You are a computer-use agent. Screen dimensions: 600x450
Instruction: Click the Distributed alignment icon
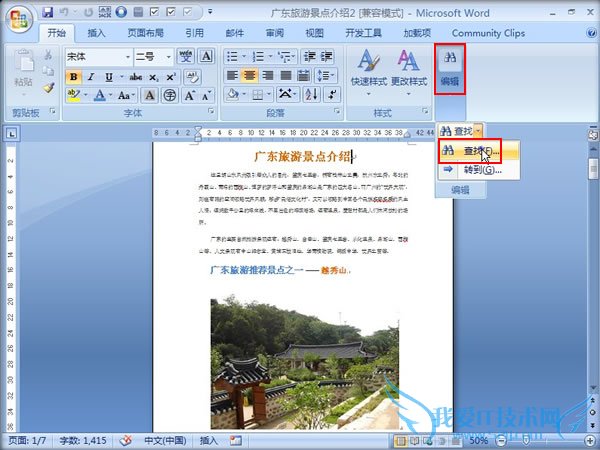pyautogui.click(x=303, y=75)
